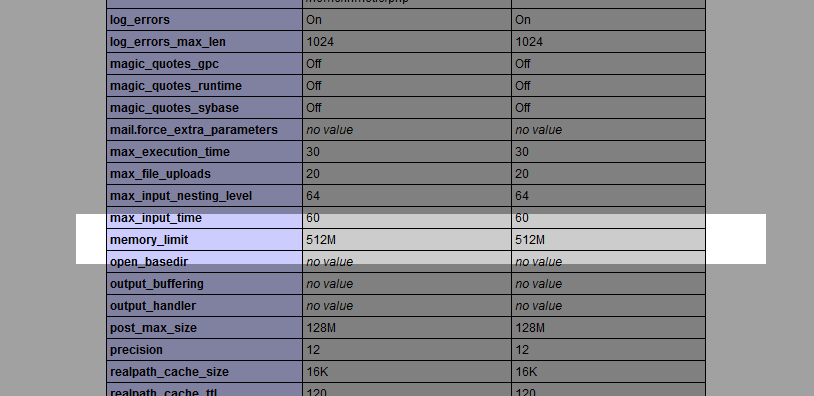Click local value 20 of max_file_uploads
814x396 pixels.
(x=313, y=174)
